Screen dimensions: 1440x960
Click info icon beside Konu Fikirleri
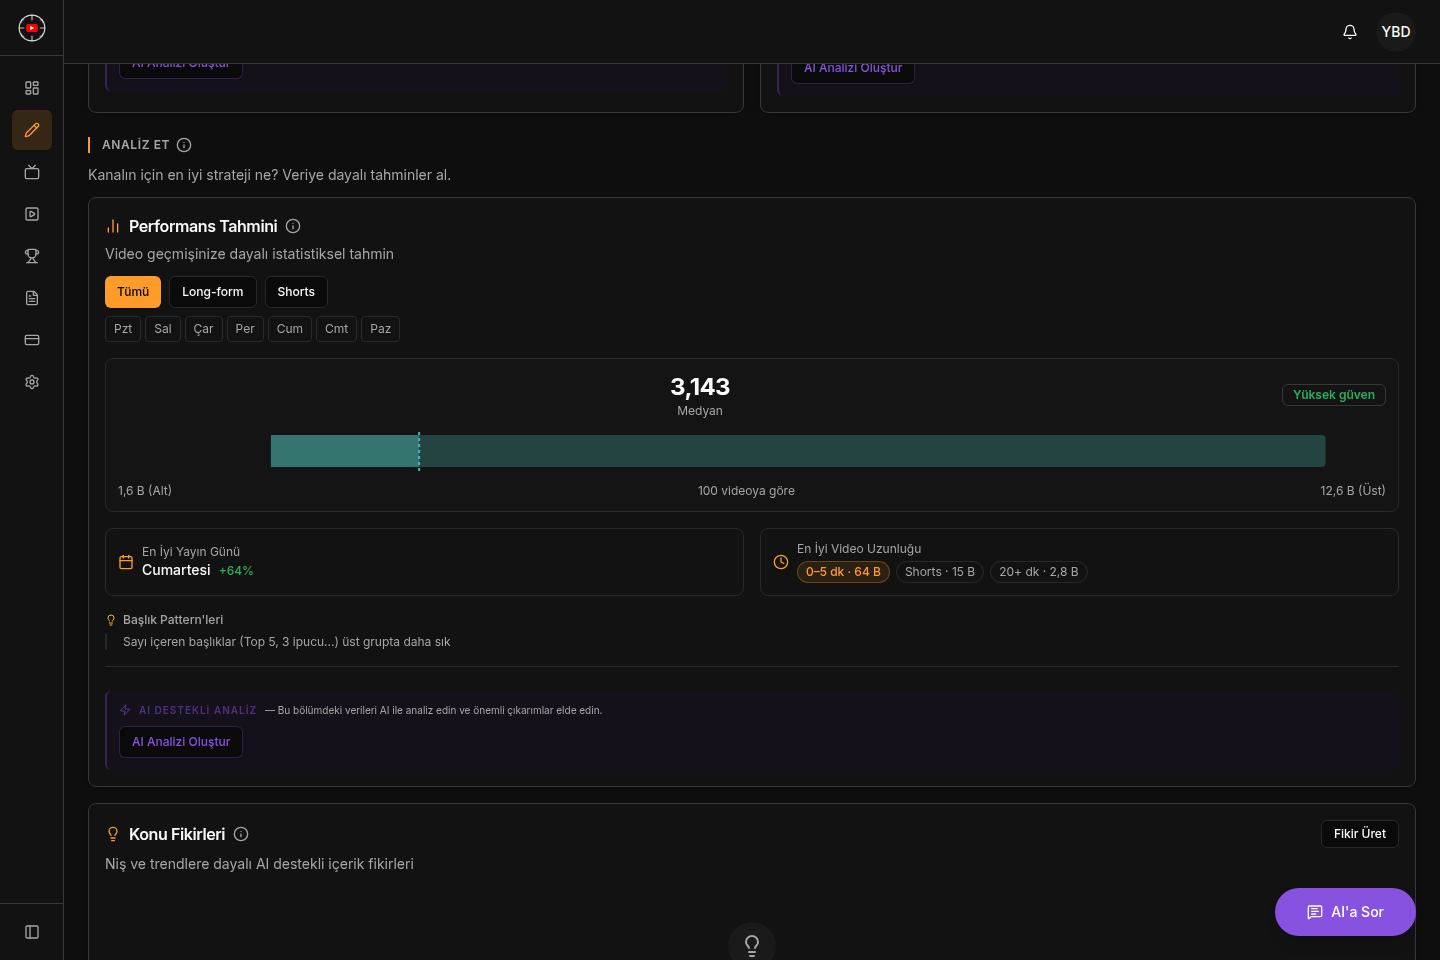pos(241,834)
